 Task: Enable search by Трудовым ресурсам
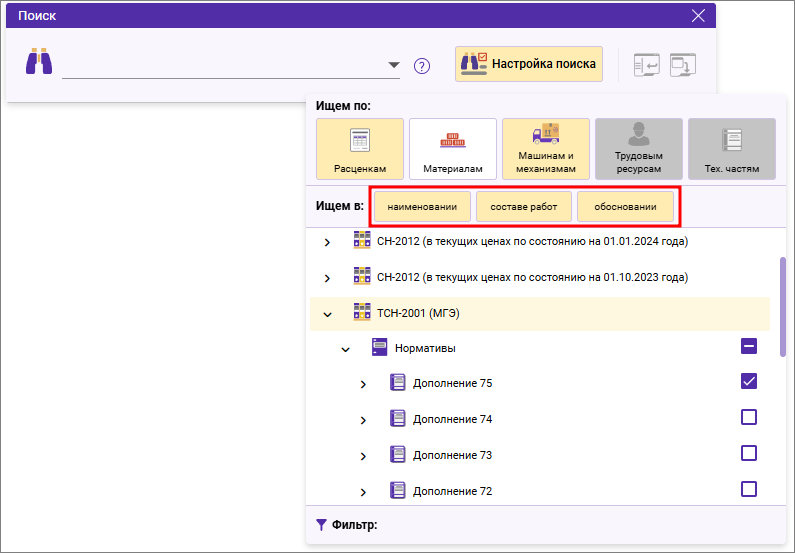click(x=639, y=148)
